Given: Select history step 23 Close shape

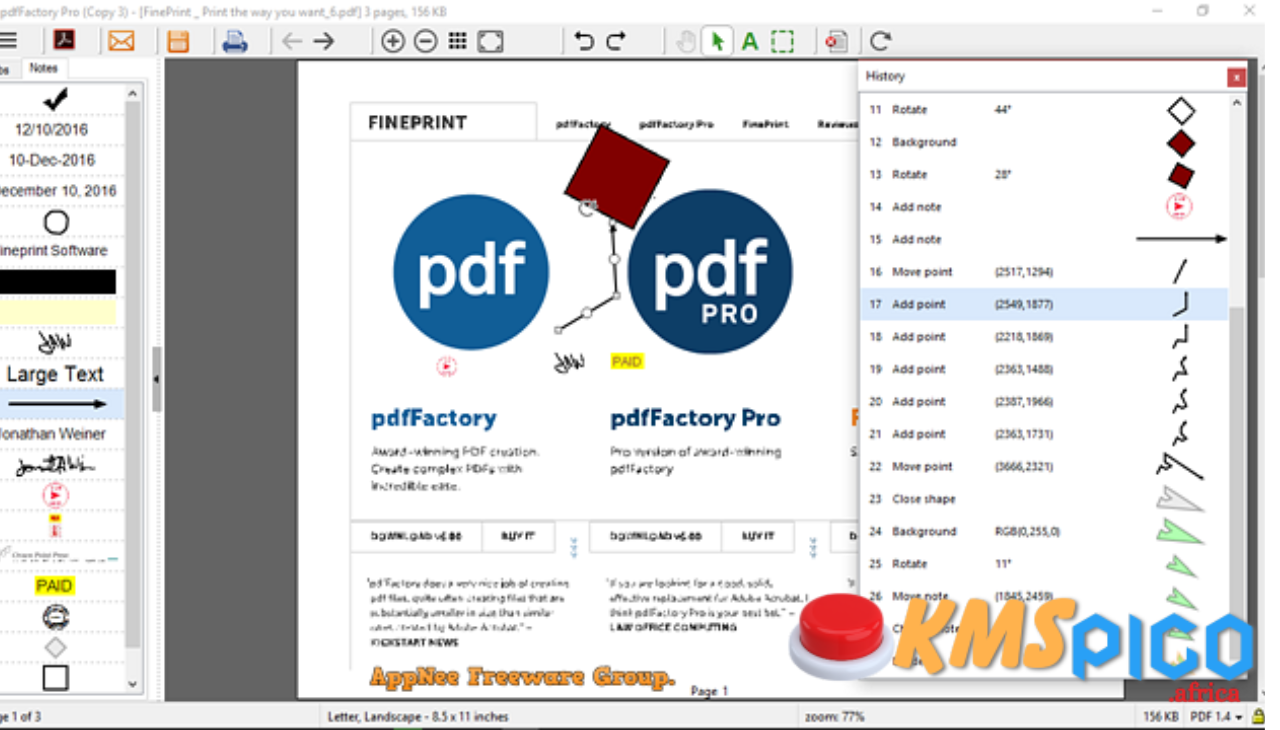Looking at the screenshot, I should click(x=1044, y=499).
